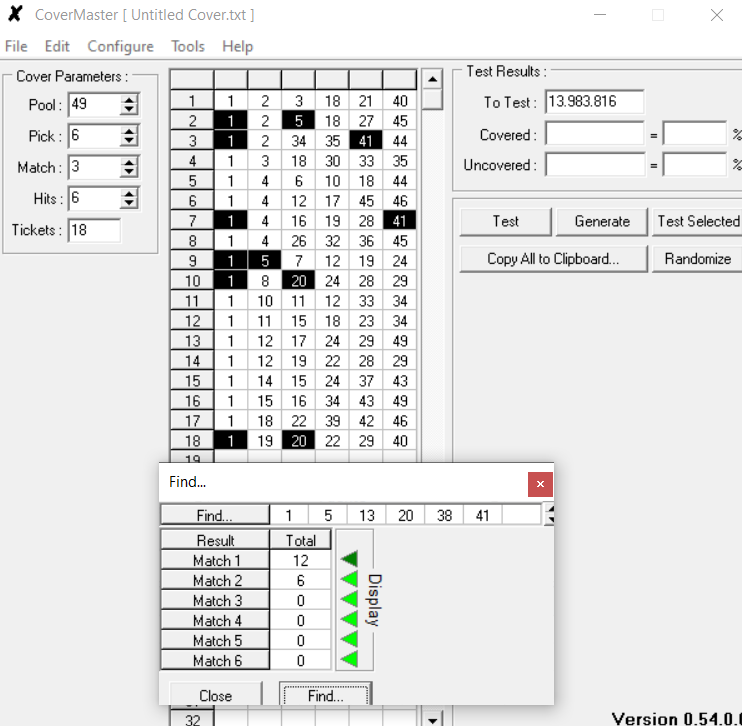Click the Match input field
The width and height of the screenshot is (742, 726).
coord(94,168)
